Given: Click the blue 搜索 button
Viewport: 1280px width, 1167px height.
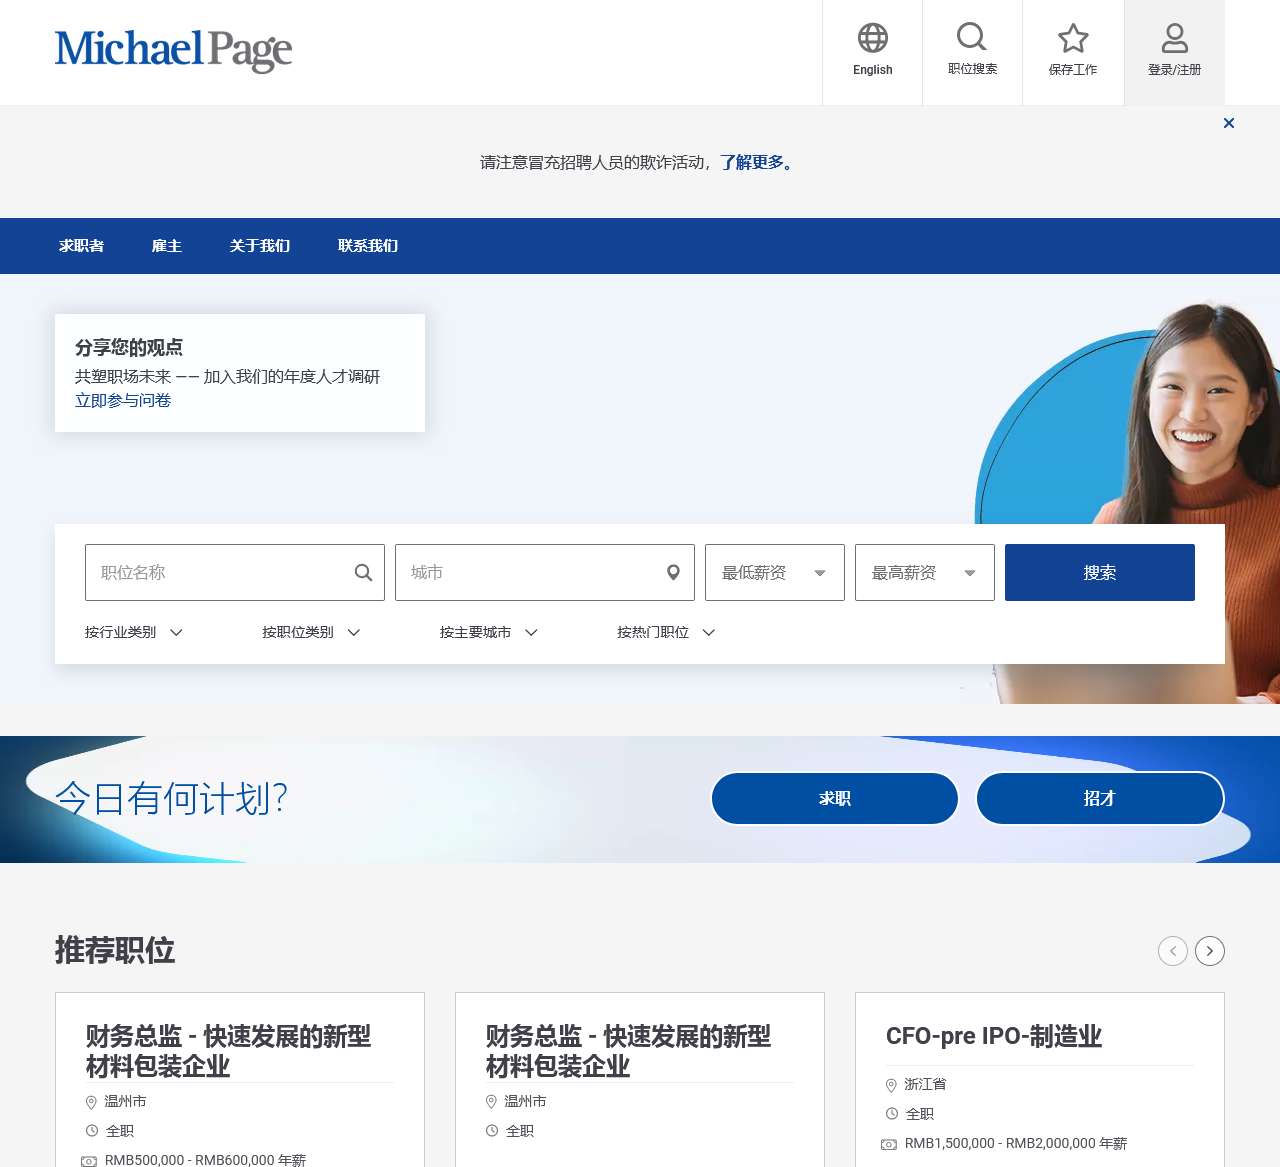Looking at the screenshot, I should (1099, 573).
